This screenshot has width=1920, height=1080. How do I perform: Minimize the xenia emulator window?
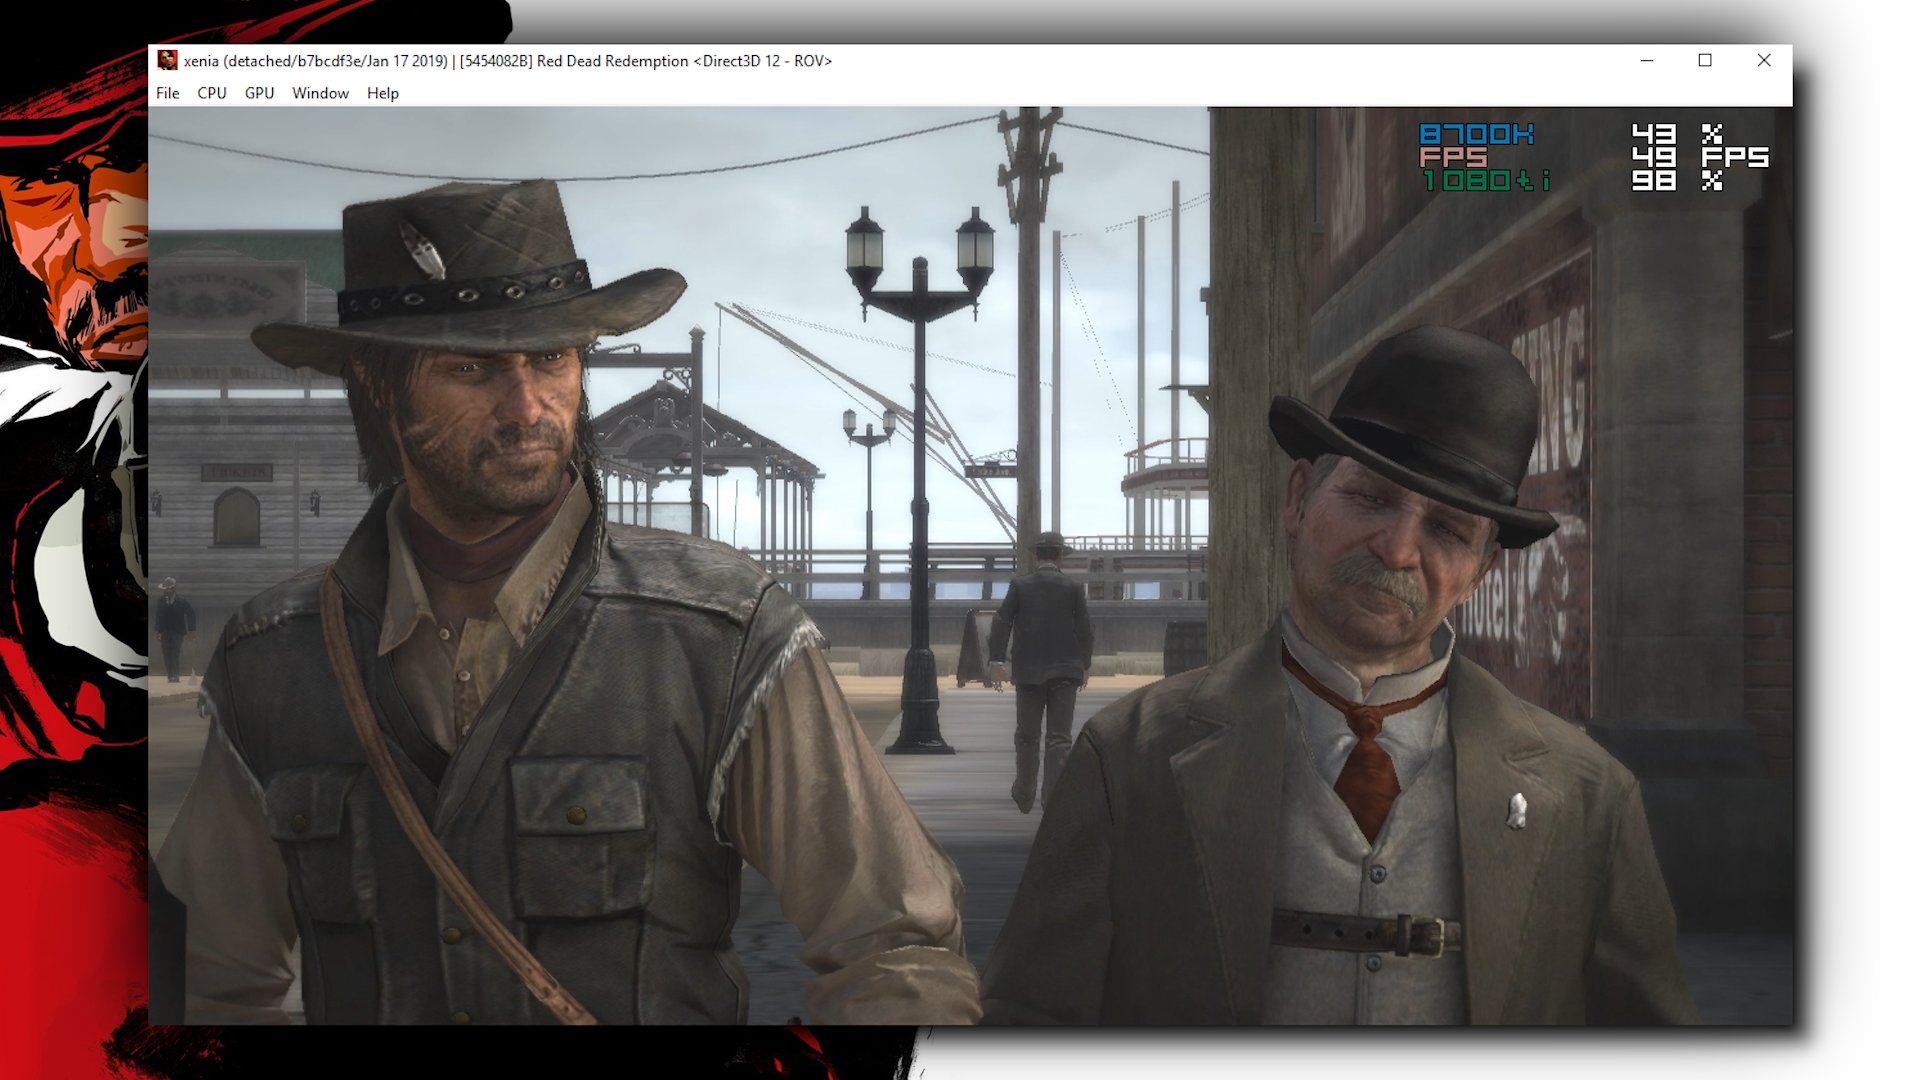[1647, 61]
